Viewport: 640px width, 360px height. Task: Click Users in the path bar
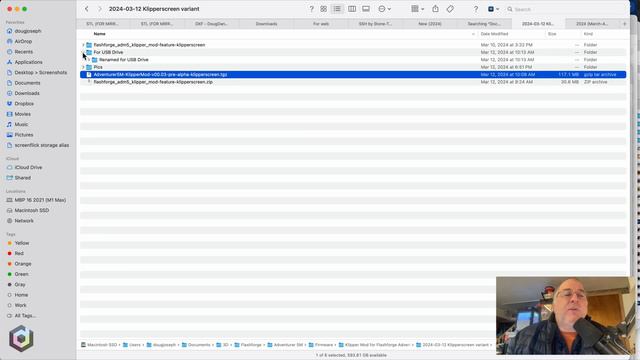click(x=132, y=345)
